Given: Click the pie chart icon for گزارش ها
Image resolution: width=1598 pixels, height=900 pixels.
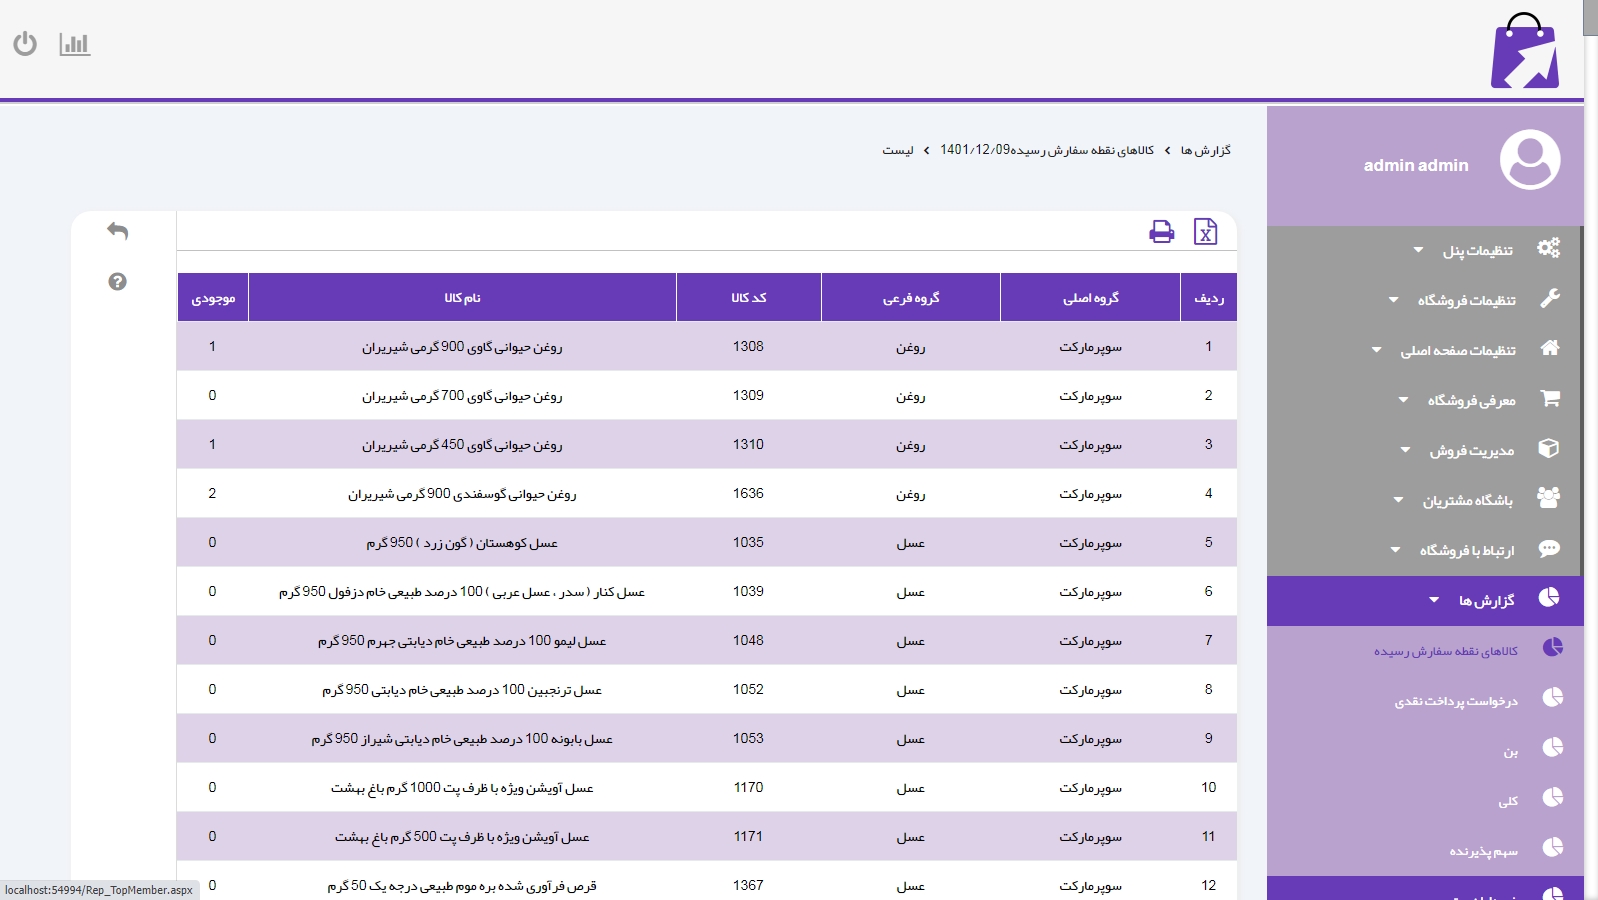Looking at the screenshot, I should point(1549,598).
